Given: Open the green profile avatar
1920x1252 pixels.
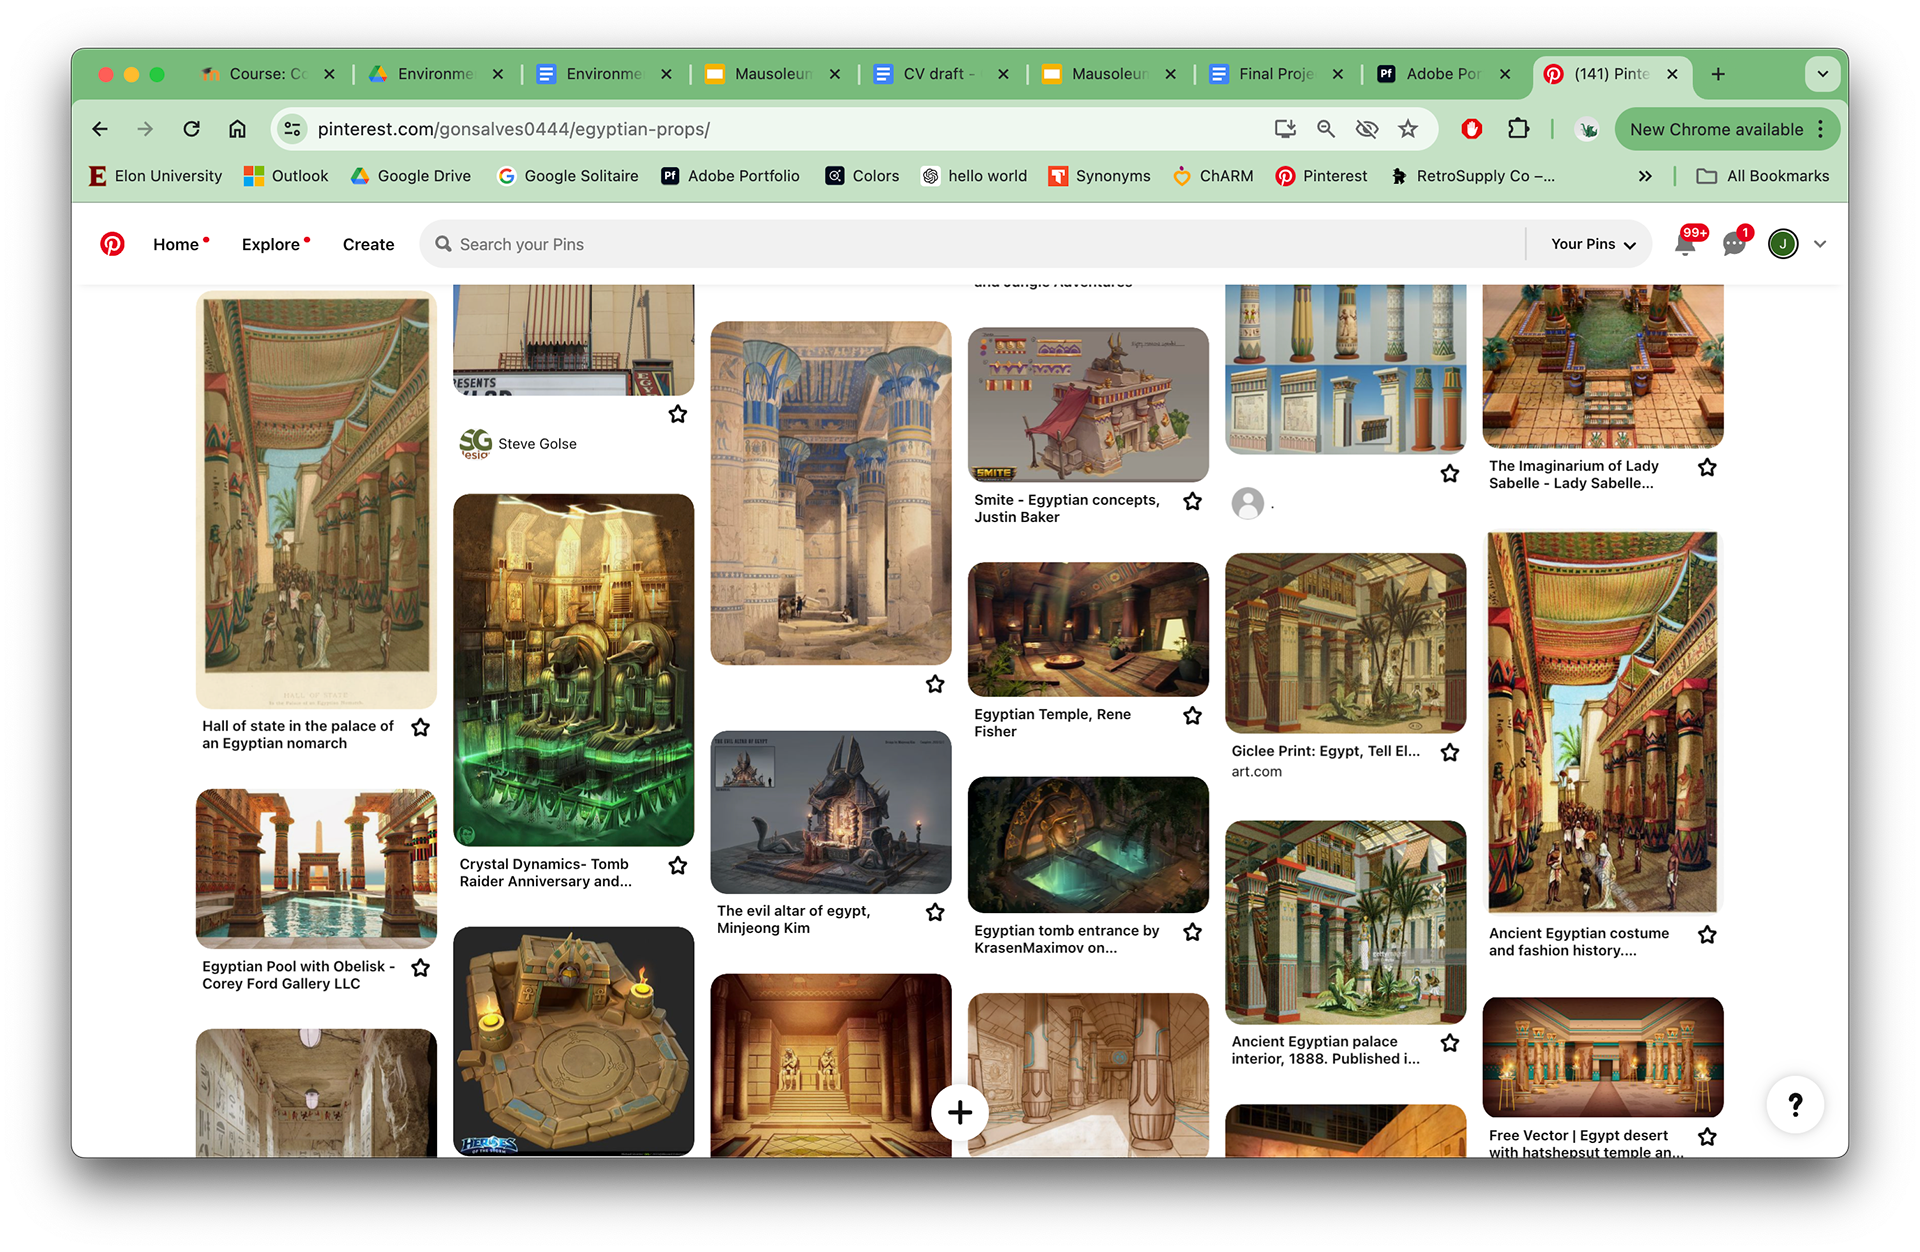Looking at the screenshot, I should 1783,244.
